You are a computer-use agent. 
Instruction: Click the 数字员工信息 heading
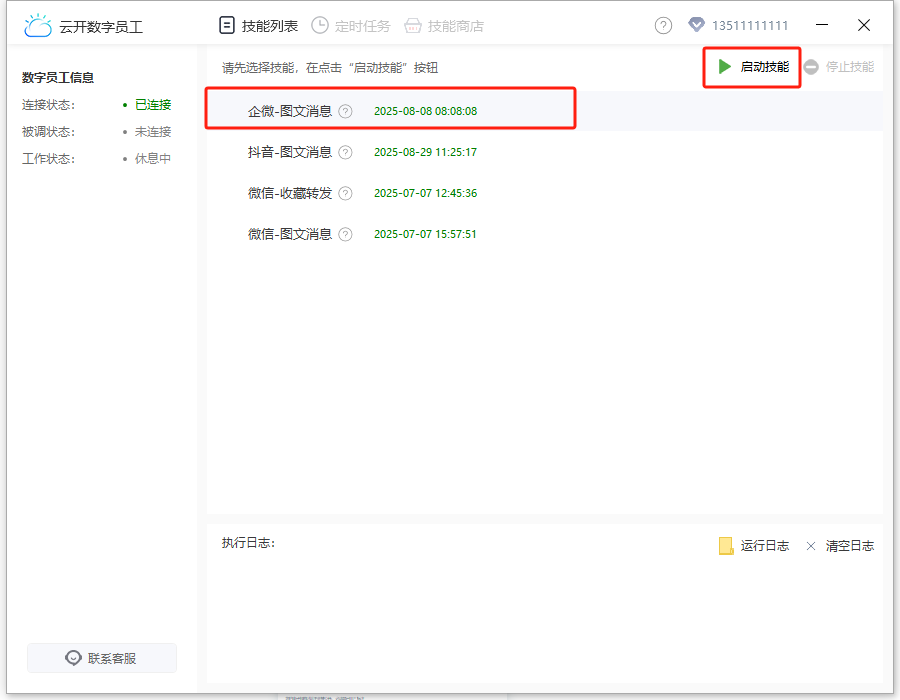pyautogui.click(x=58, y=78)
